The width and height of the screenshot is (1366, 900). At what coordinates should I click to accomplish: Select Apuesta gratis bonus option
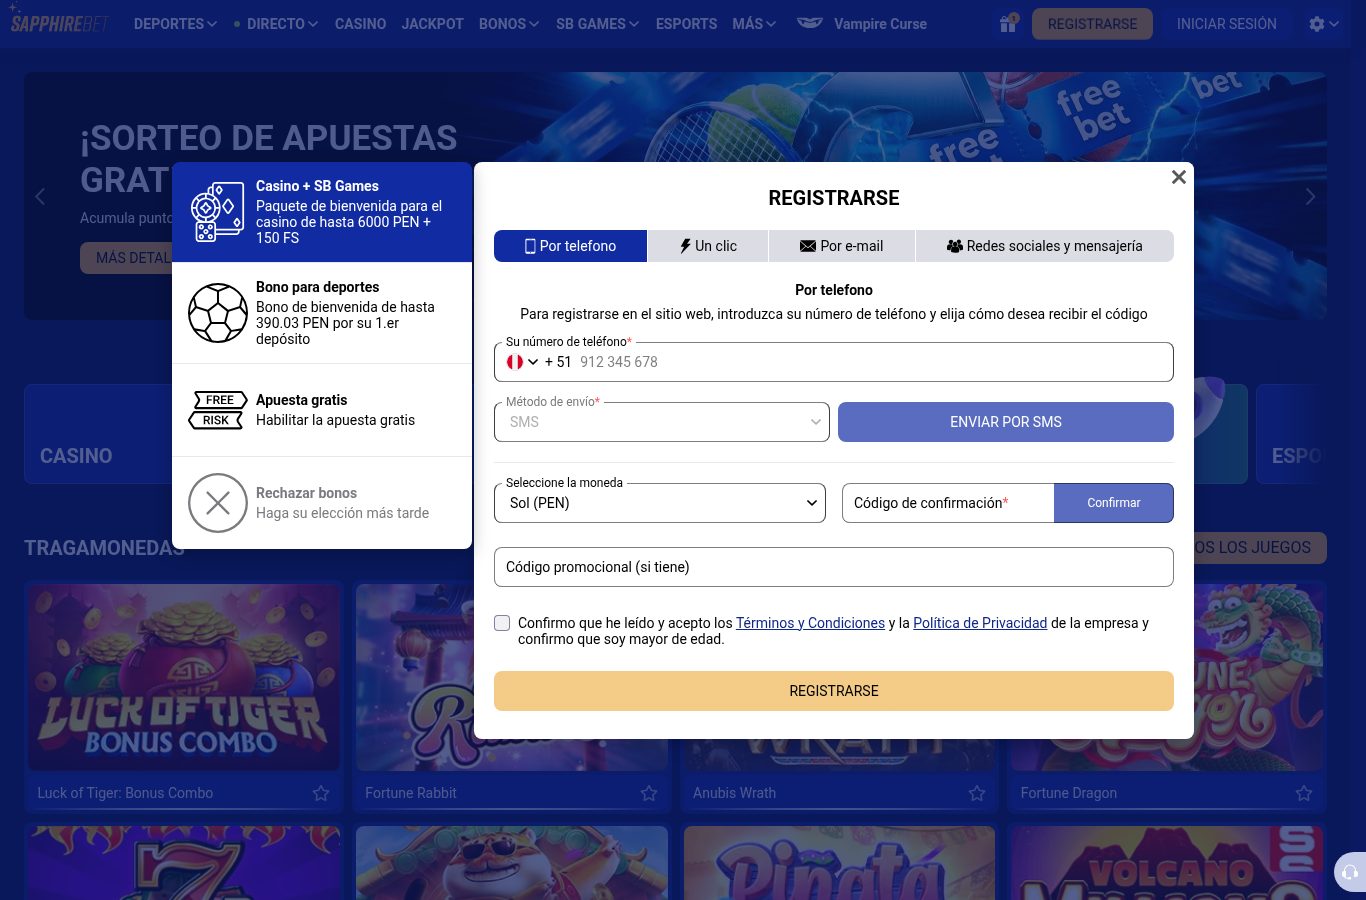(x=322, y=410)
